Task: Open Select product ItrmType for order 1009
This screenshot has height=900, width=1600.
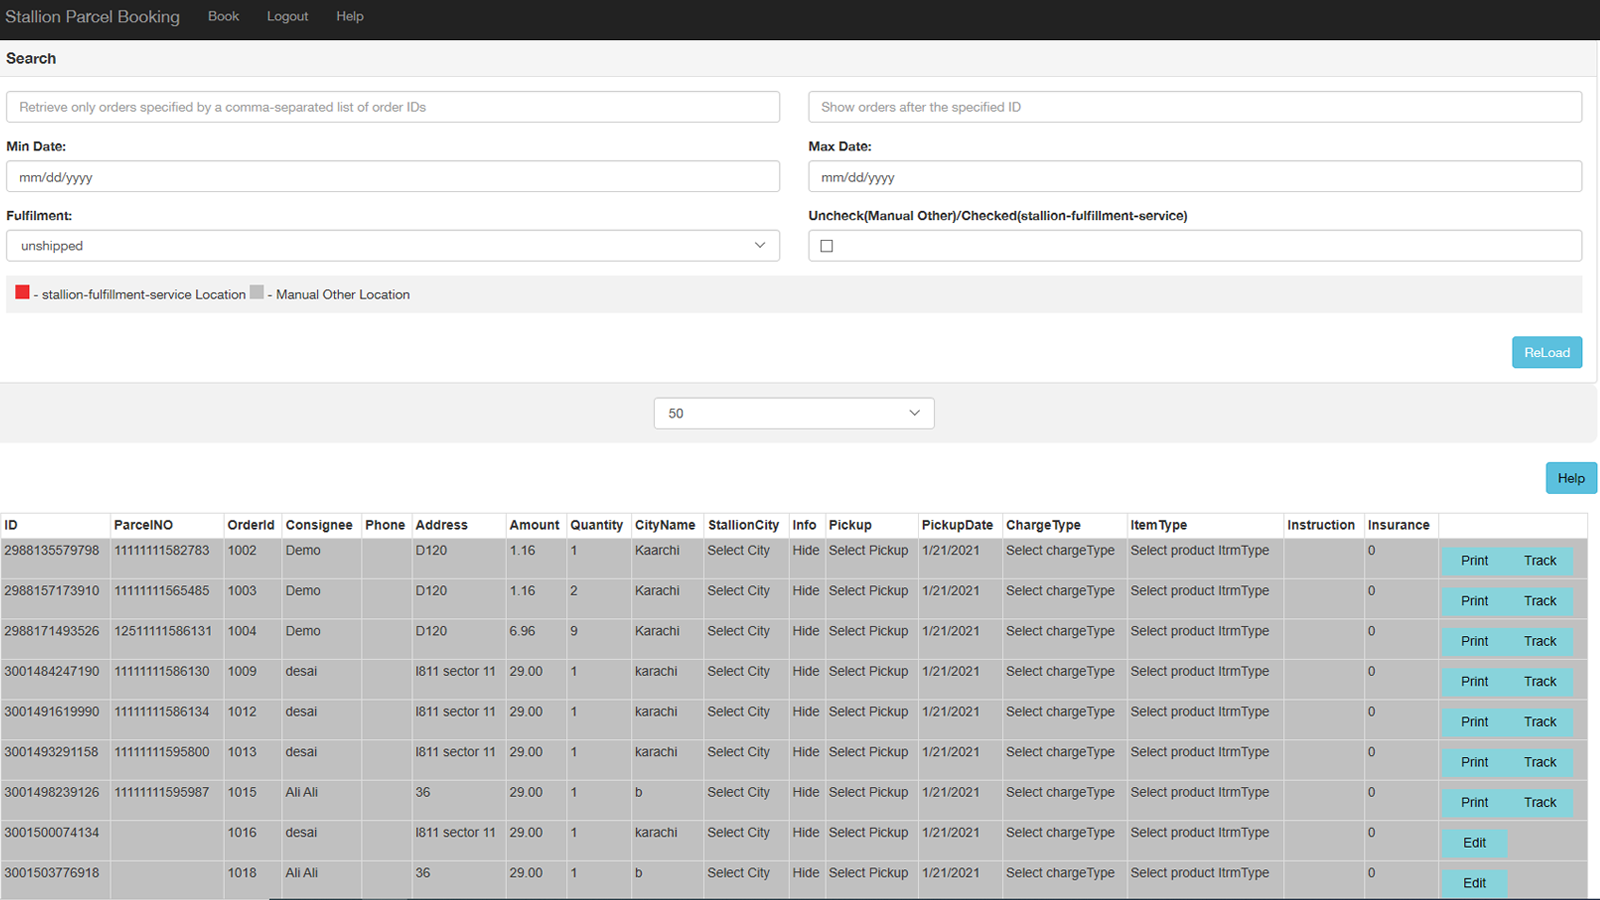Action: tap(1199, 671)
